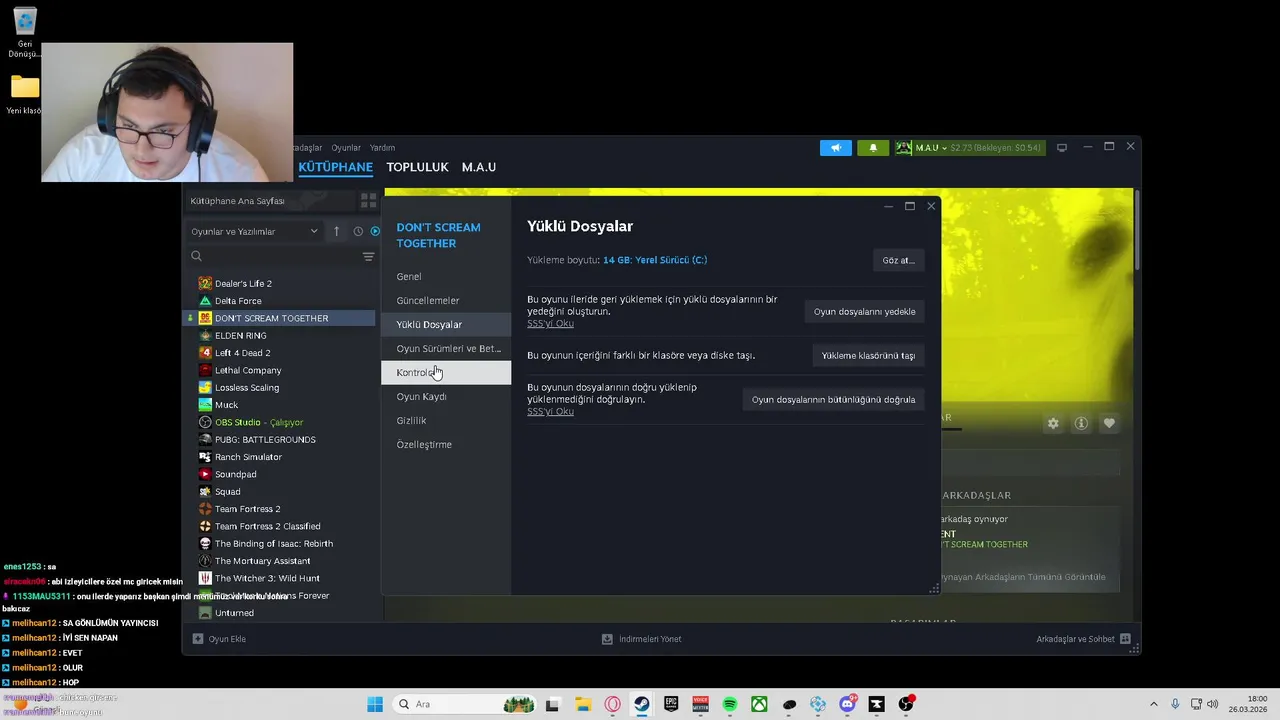Screen dimensions: 1280x720
Task: Open Windows Start menu
Action: tap(375, 704)
